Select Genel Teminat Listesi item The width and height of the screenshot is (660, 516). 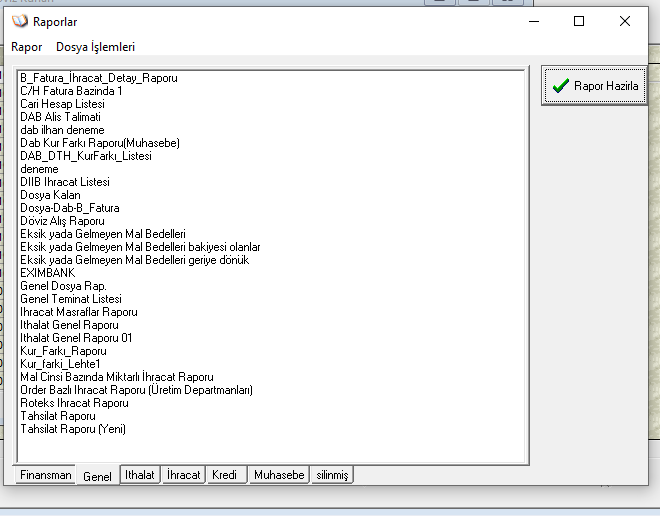click(71, 299)
